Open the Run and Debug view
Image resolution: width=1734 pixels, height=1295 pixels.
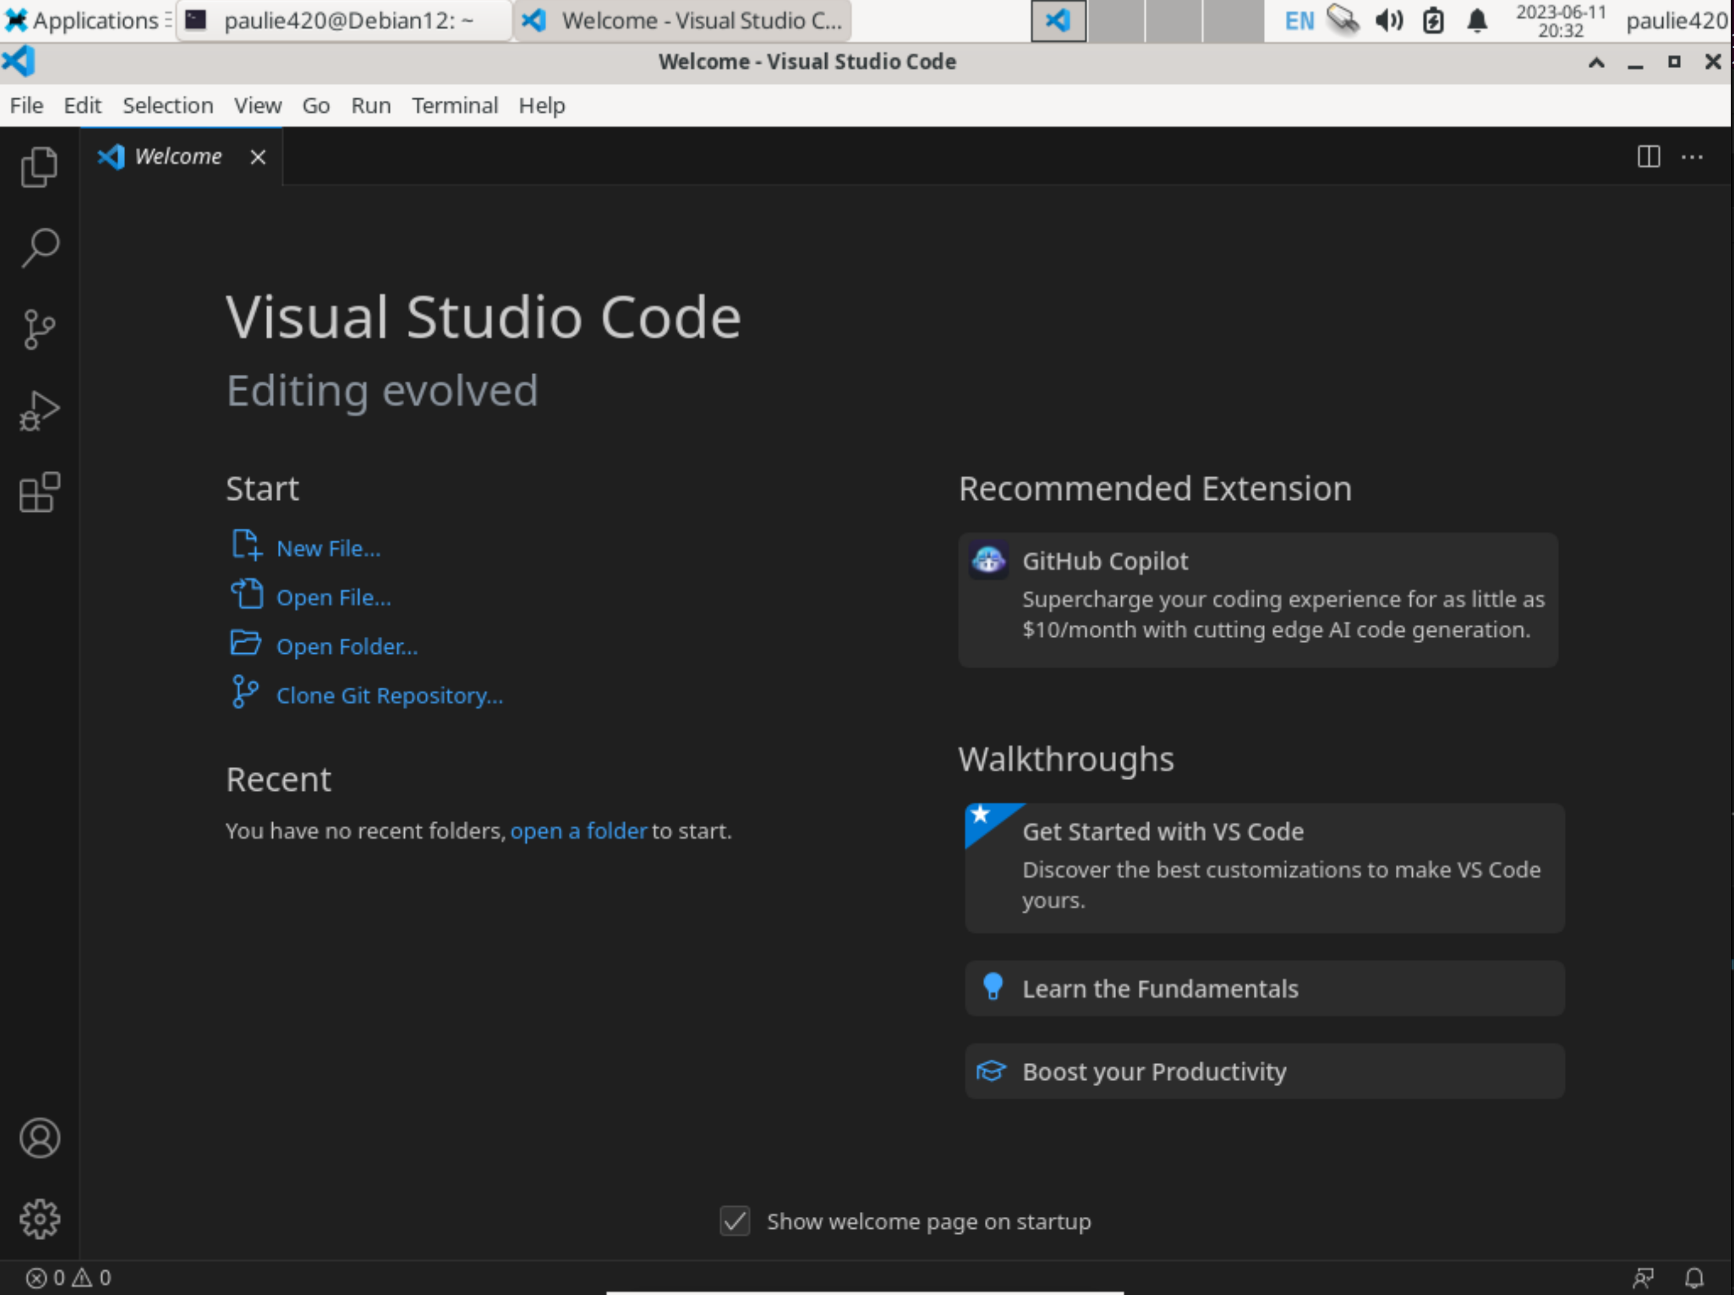coord(40,410)
